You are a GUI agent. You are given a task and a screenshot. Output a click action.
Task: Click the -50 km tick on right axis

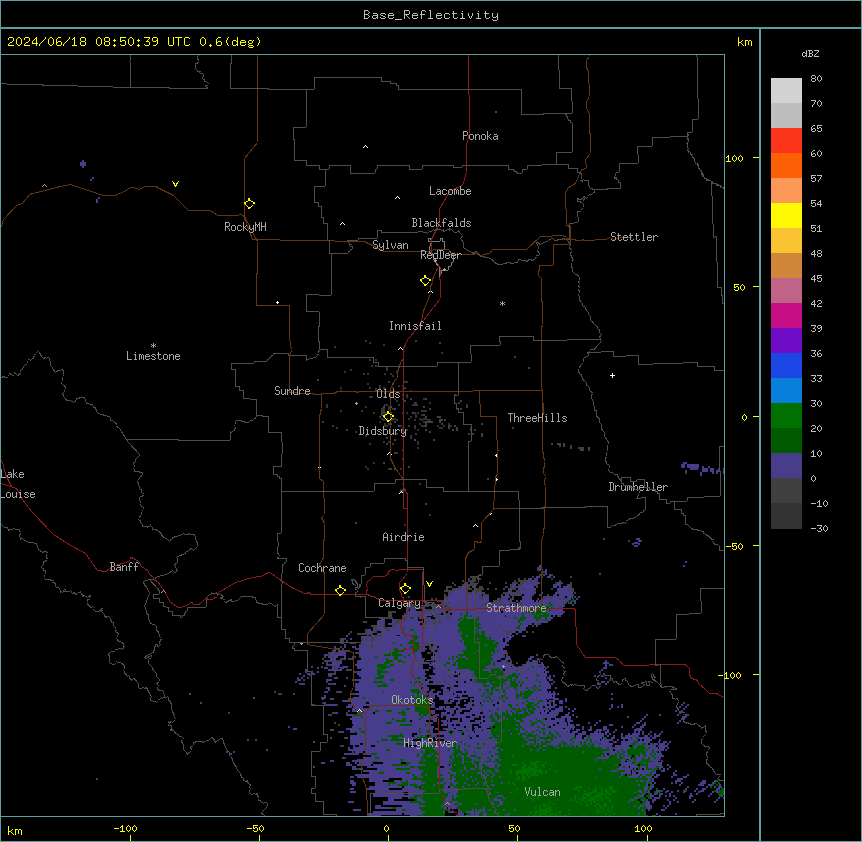tap(734, 546)
